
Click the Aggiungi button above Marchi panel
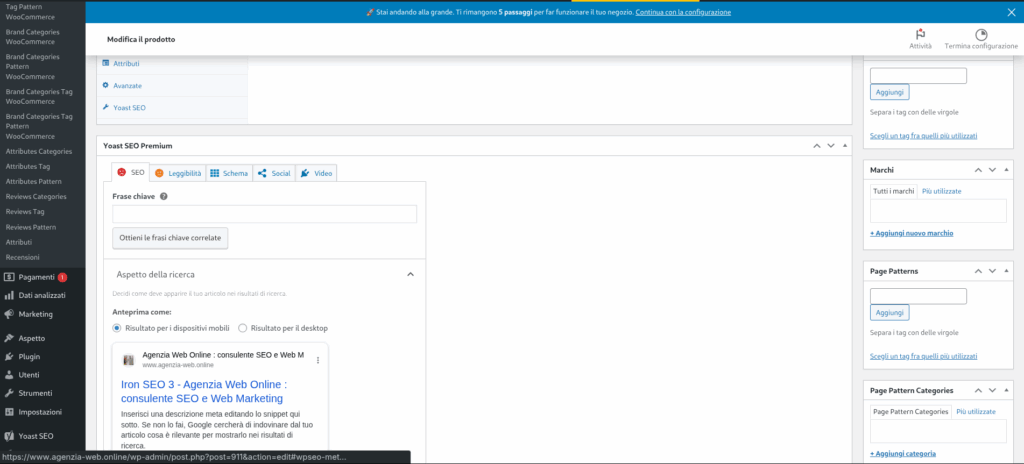(889, 92)
